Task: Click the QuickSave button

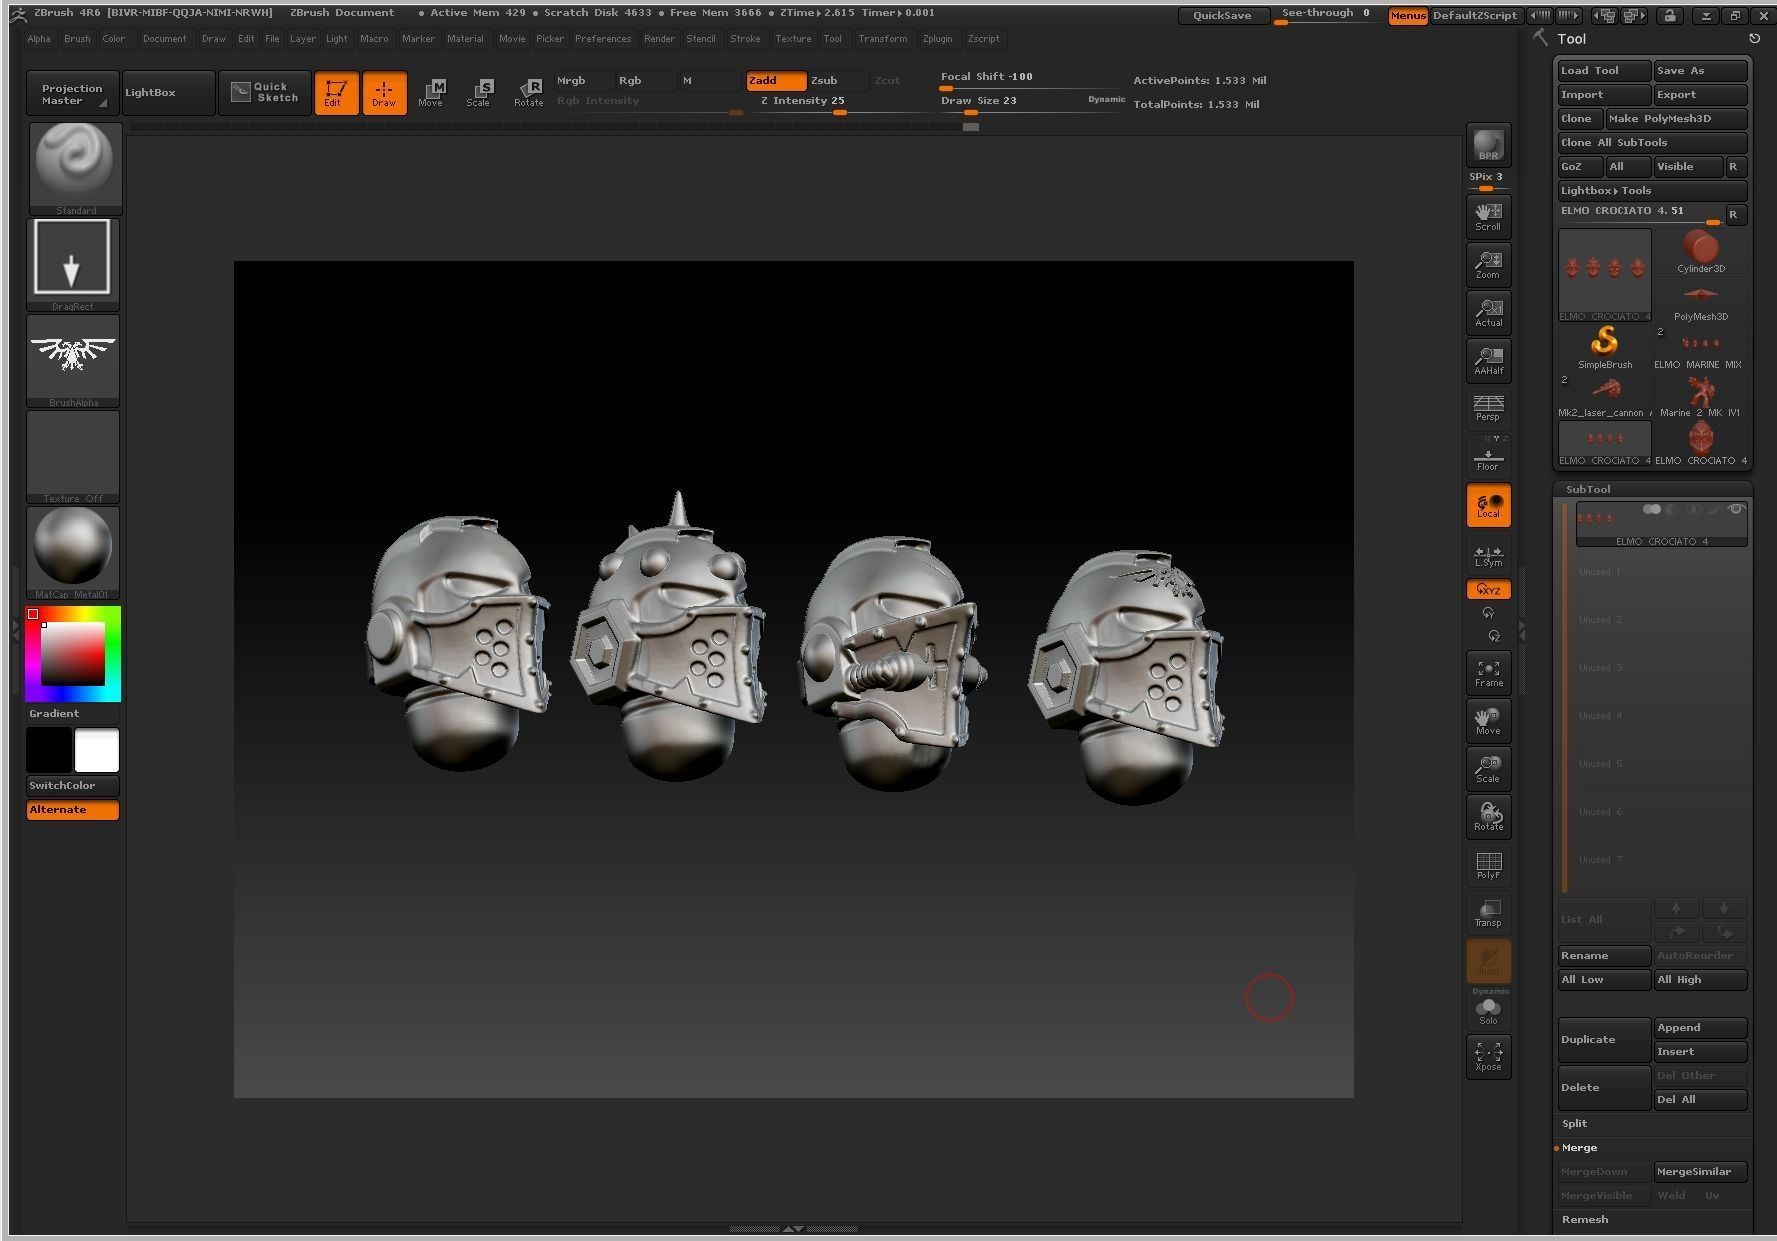Action: [x=1222, y=16]
